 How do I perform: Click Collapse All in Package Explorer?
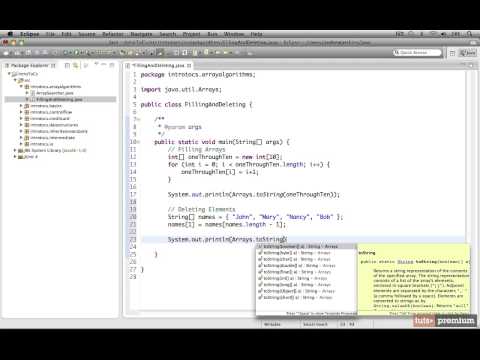click(67, 65)
